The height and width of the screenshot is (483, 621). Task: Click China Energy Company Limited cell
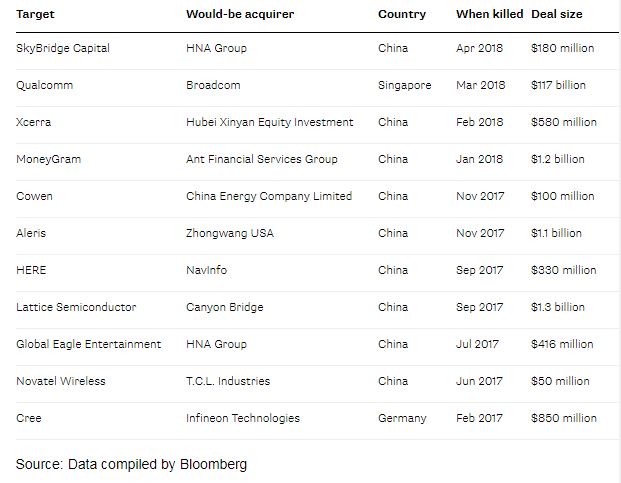pos(268,196)
